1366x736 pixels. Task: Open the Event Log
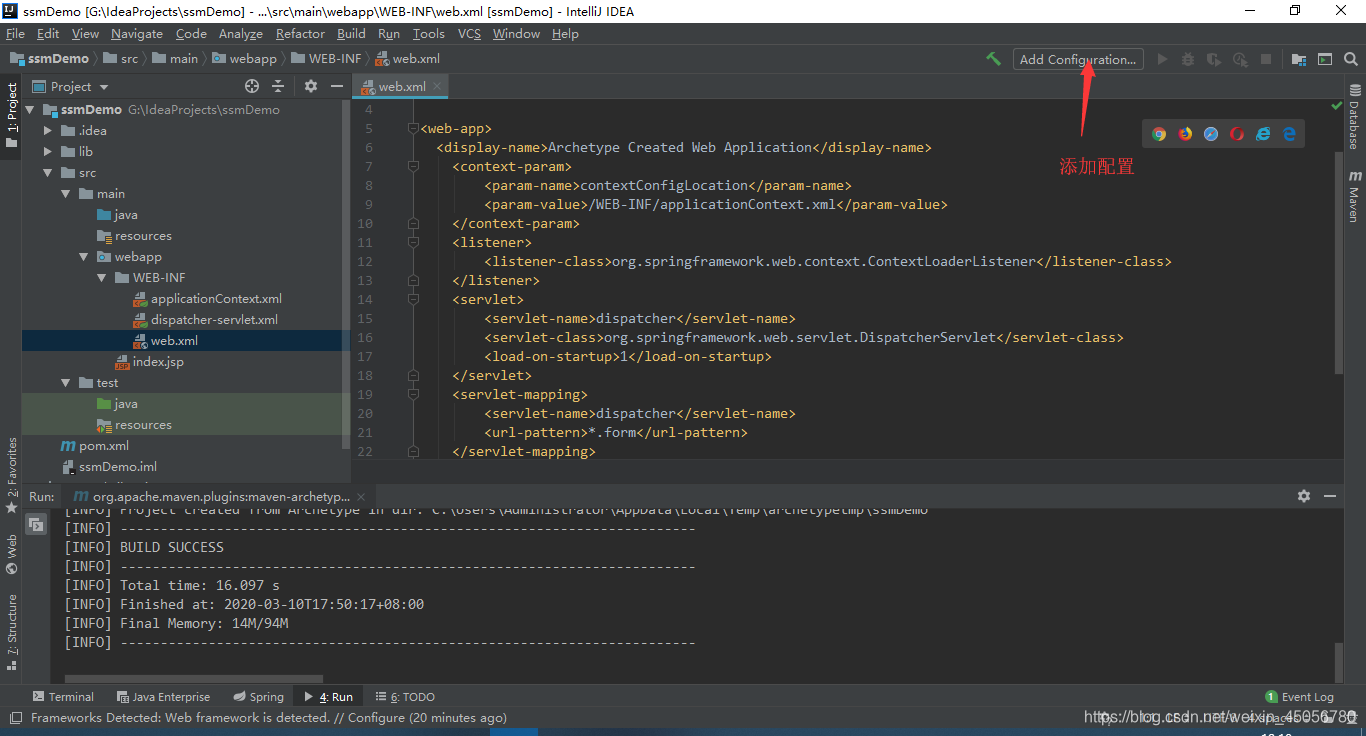tap(1300, 697)
